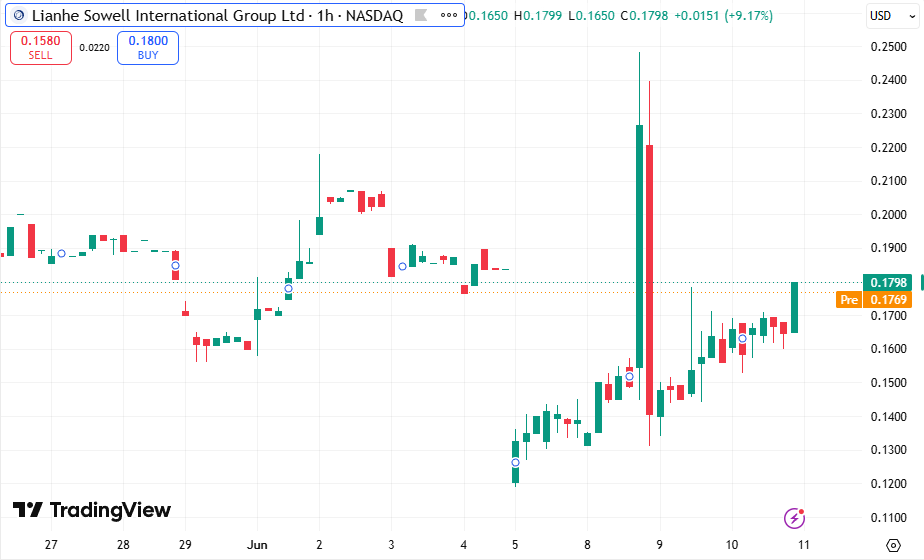Click the latest green candle near date 11

coord(794,308)
